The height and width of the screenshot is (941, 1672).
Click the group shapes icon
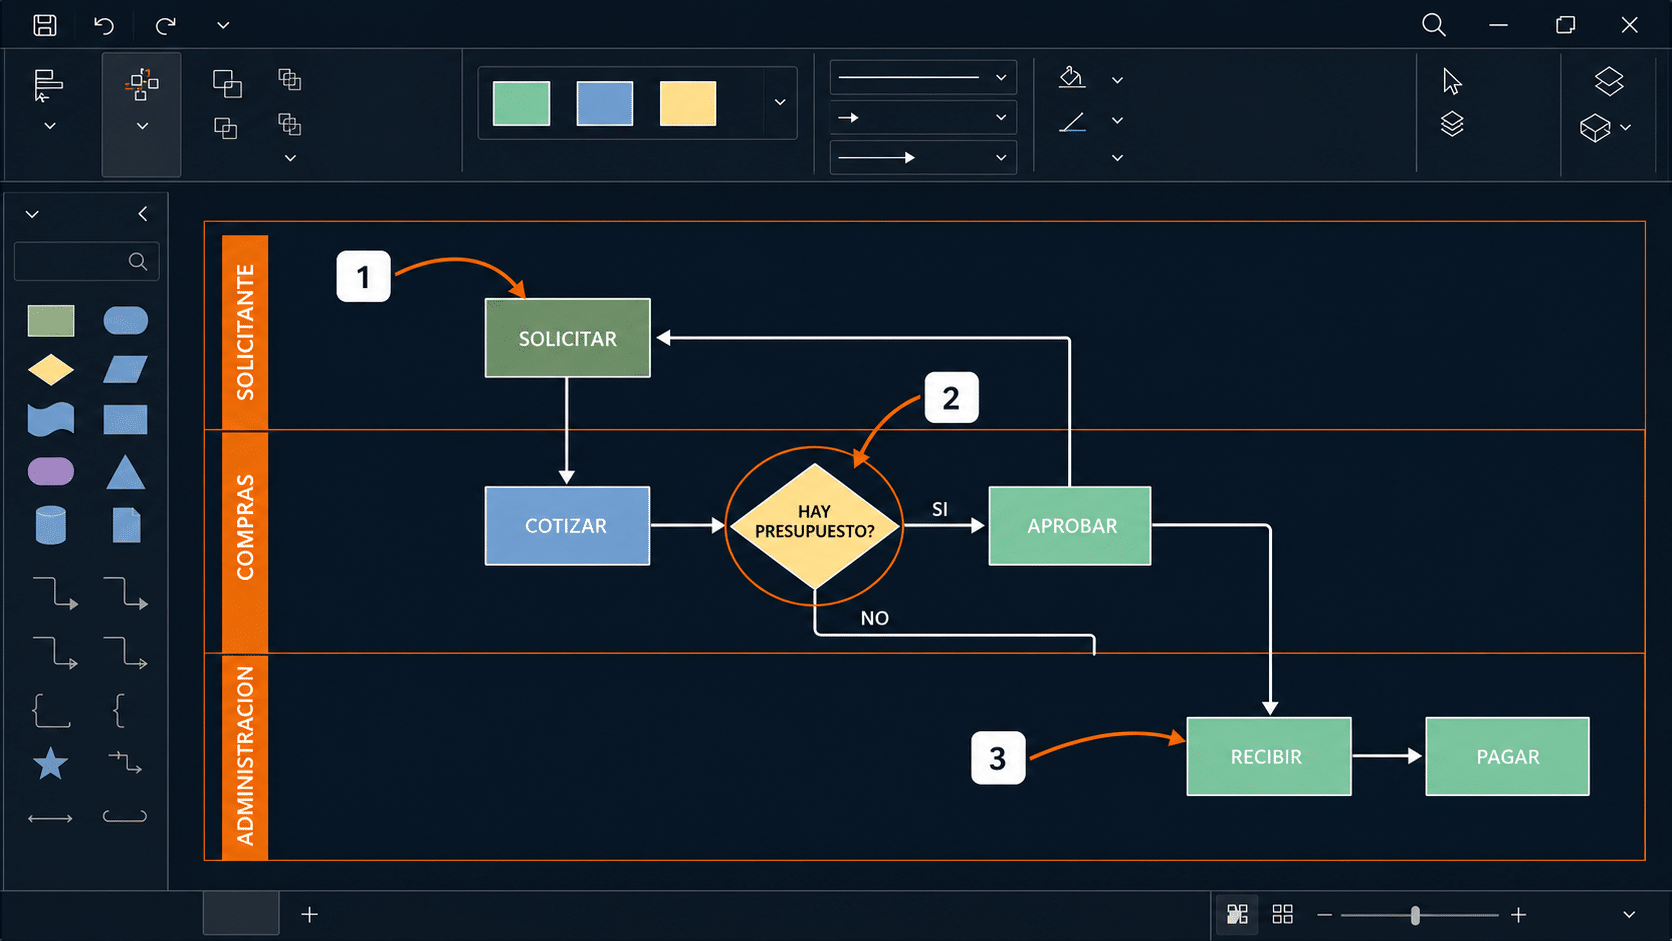(289, 79)
